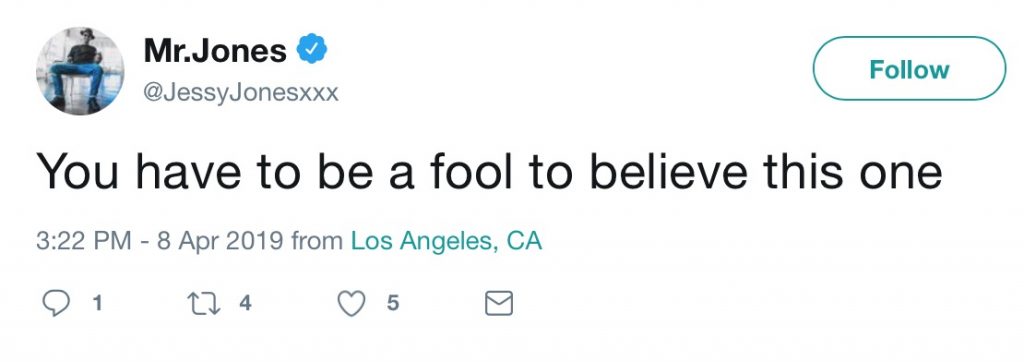This screenshot has width=1024, height=362.
Task: Like the tweet with the heart icon
Action: 351,303
